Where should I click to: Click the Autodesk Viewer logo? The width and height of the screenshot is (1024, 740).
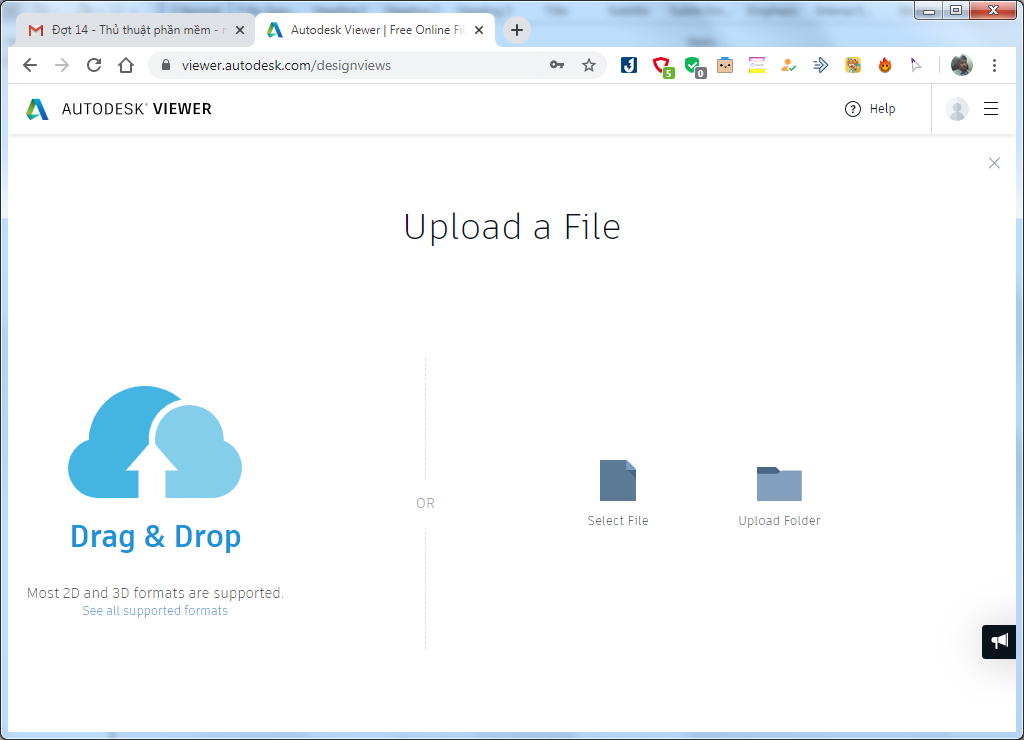(x=119, y=109)
